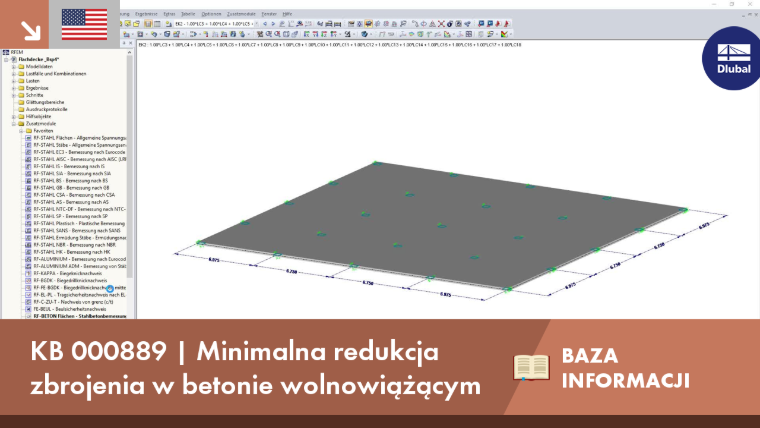The width and height of the screenshot is (760, 428).
Task: Collapse the Zusatzmodule folder
Action: pos(14,124)
